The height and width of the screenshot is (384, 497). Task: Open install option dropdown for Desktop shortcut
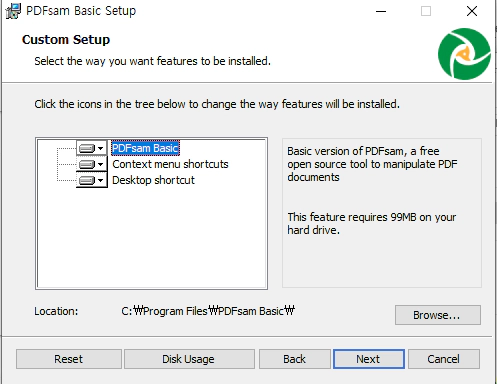[x=91, y=180]
